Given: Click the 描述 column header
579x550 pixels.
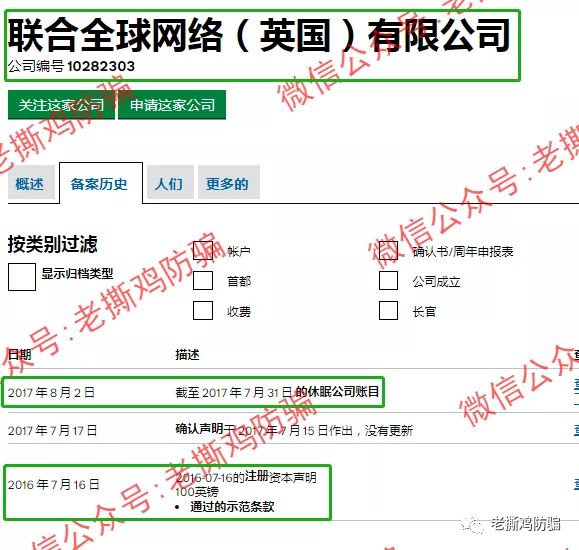Looking at the screenshot, I should (187, 355).
